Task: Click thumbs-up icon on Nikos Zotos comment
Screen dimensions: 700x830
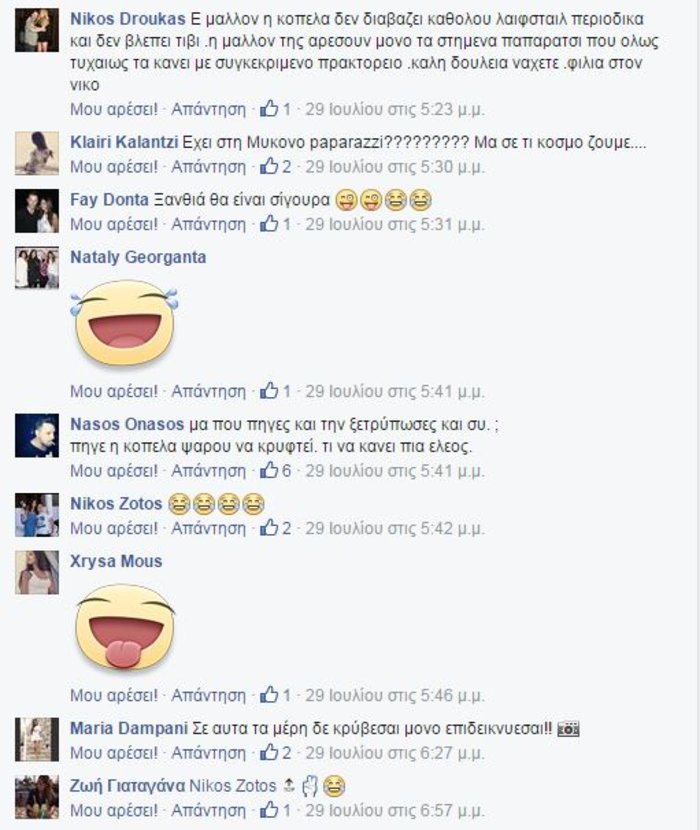Action: pyautogui.click(x=269, y=528)
